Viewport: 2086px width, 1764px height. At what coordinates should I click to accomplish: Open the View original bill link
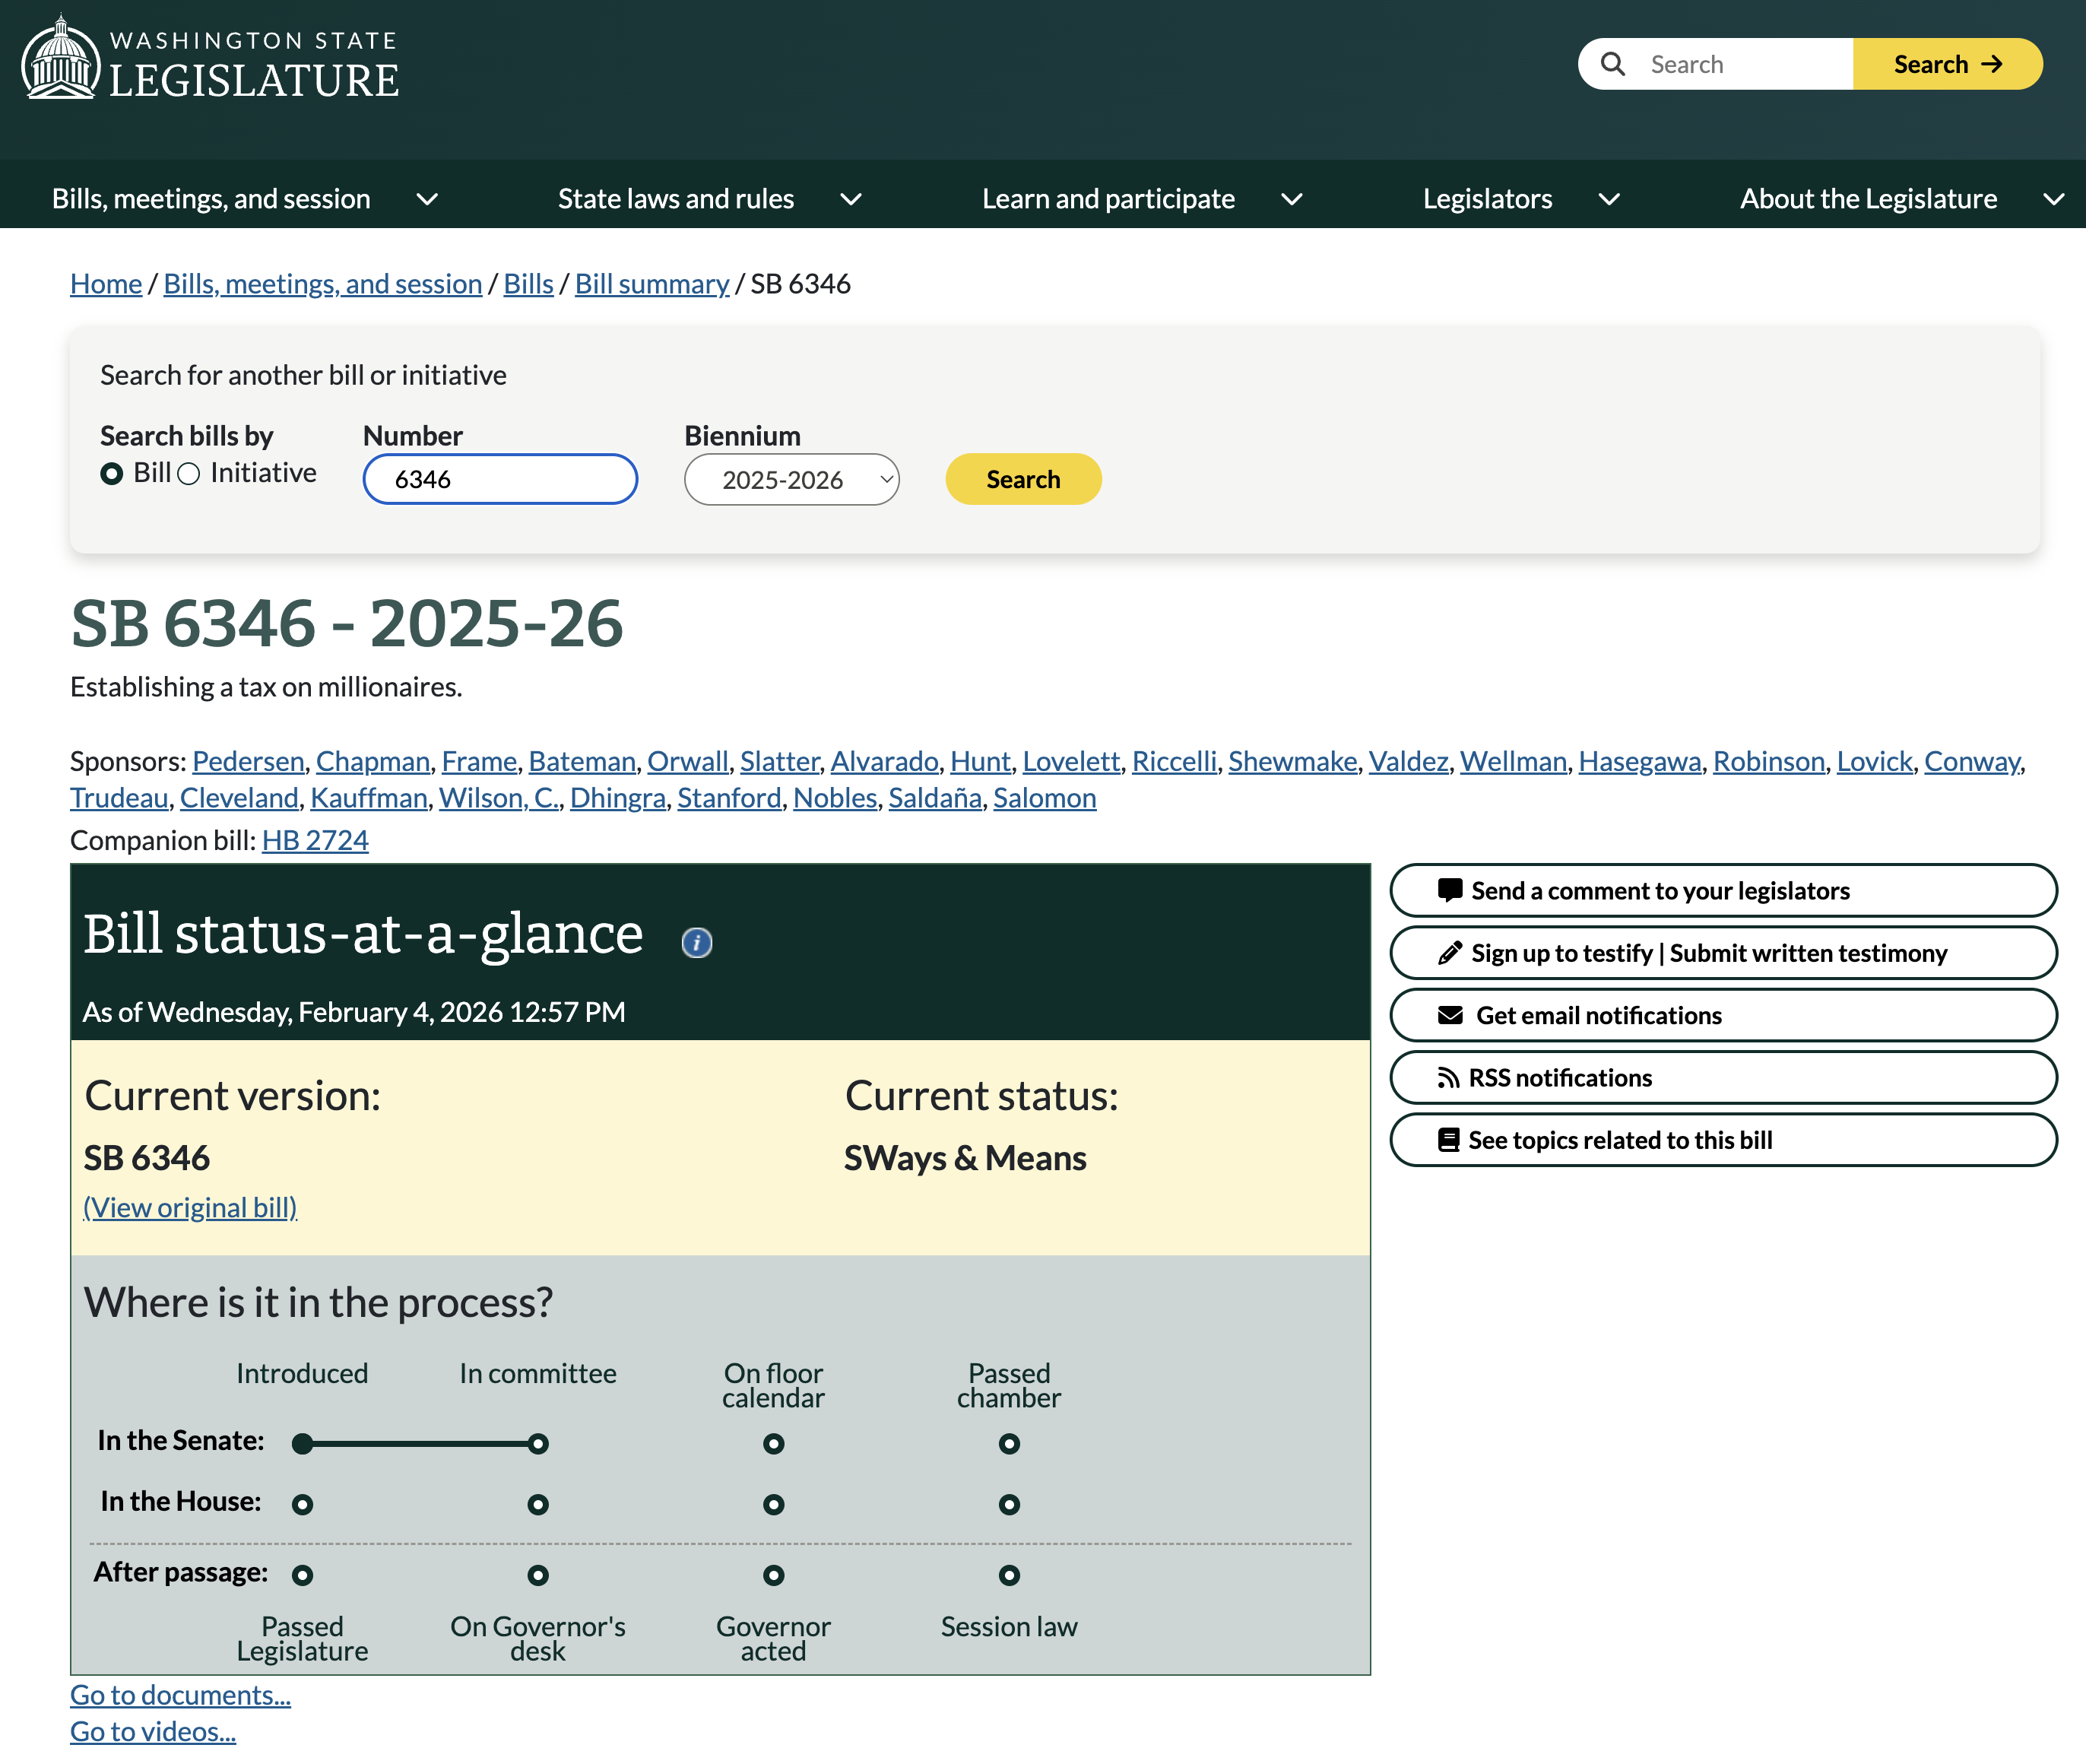[190, 1207]
